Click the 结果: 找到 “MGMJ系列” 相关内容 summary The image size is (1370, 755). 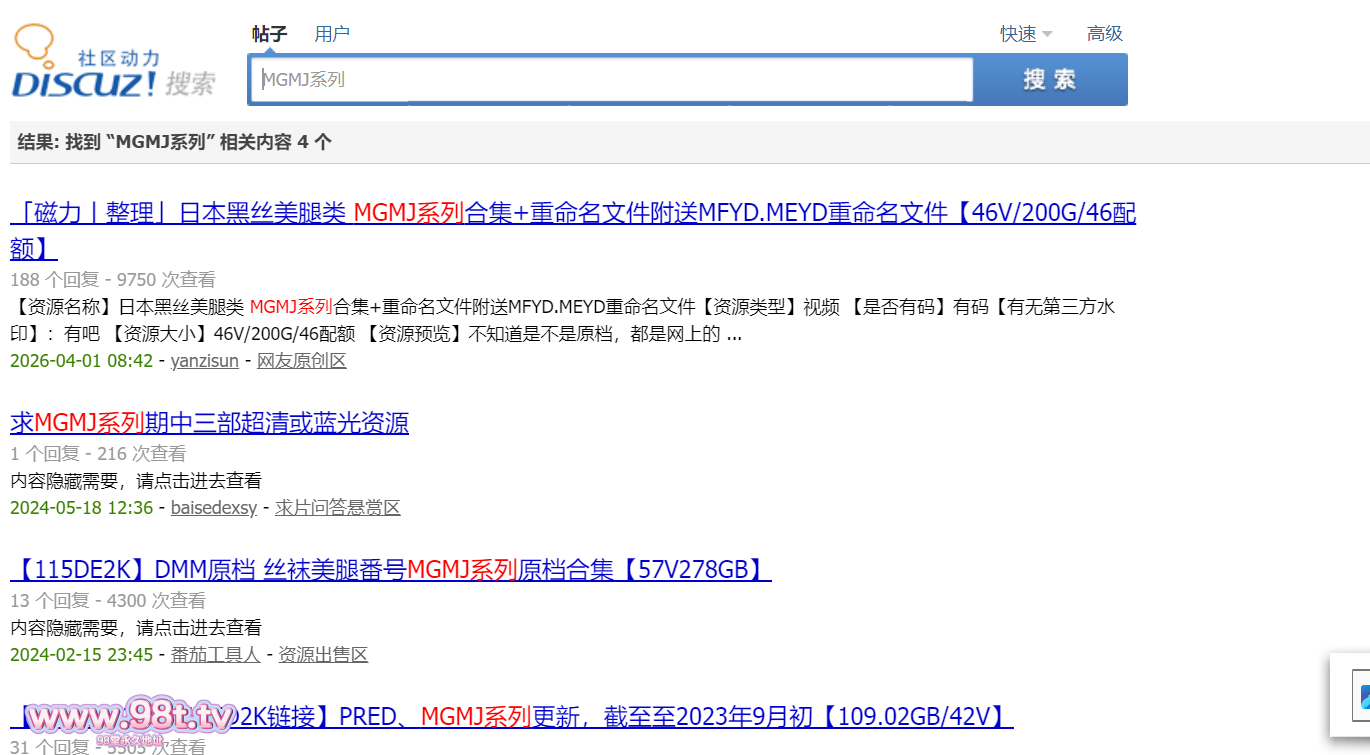click(x=175, y=142)
